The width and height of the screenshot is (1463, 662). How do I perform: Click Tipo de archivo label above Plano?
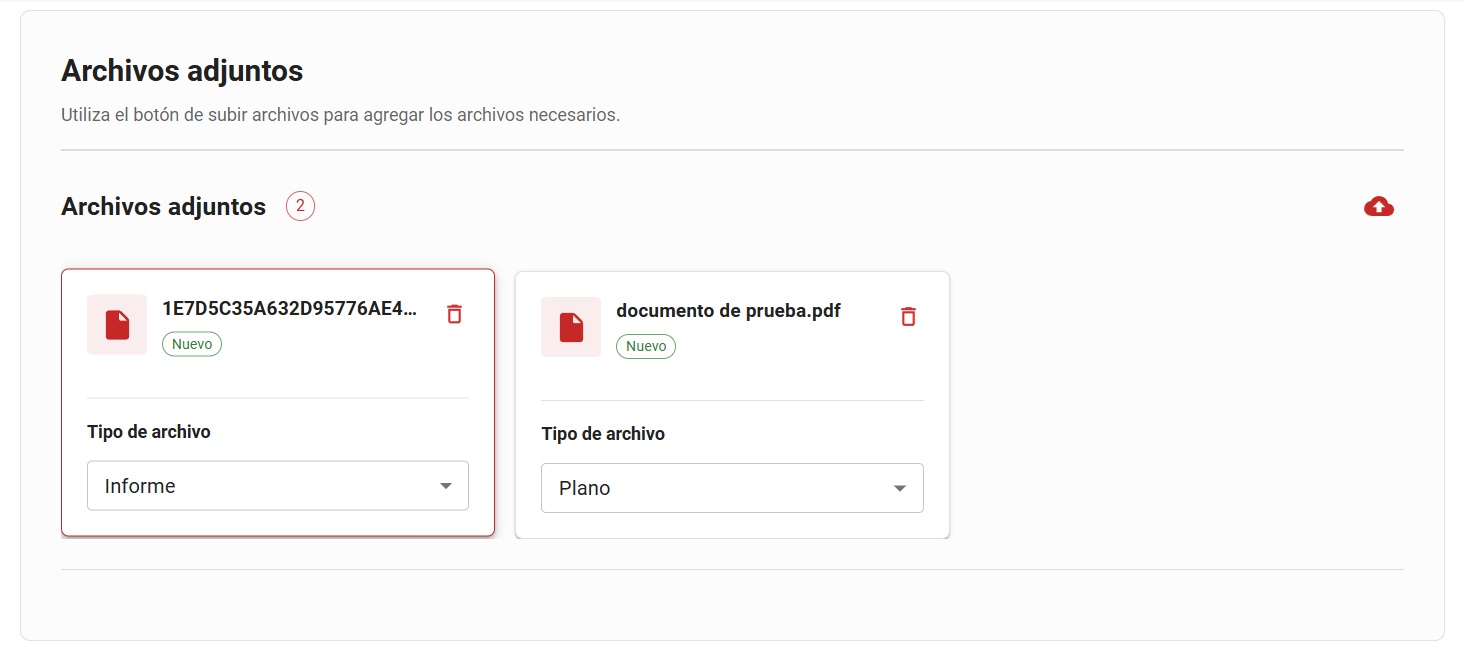(x=603, y=434)
